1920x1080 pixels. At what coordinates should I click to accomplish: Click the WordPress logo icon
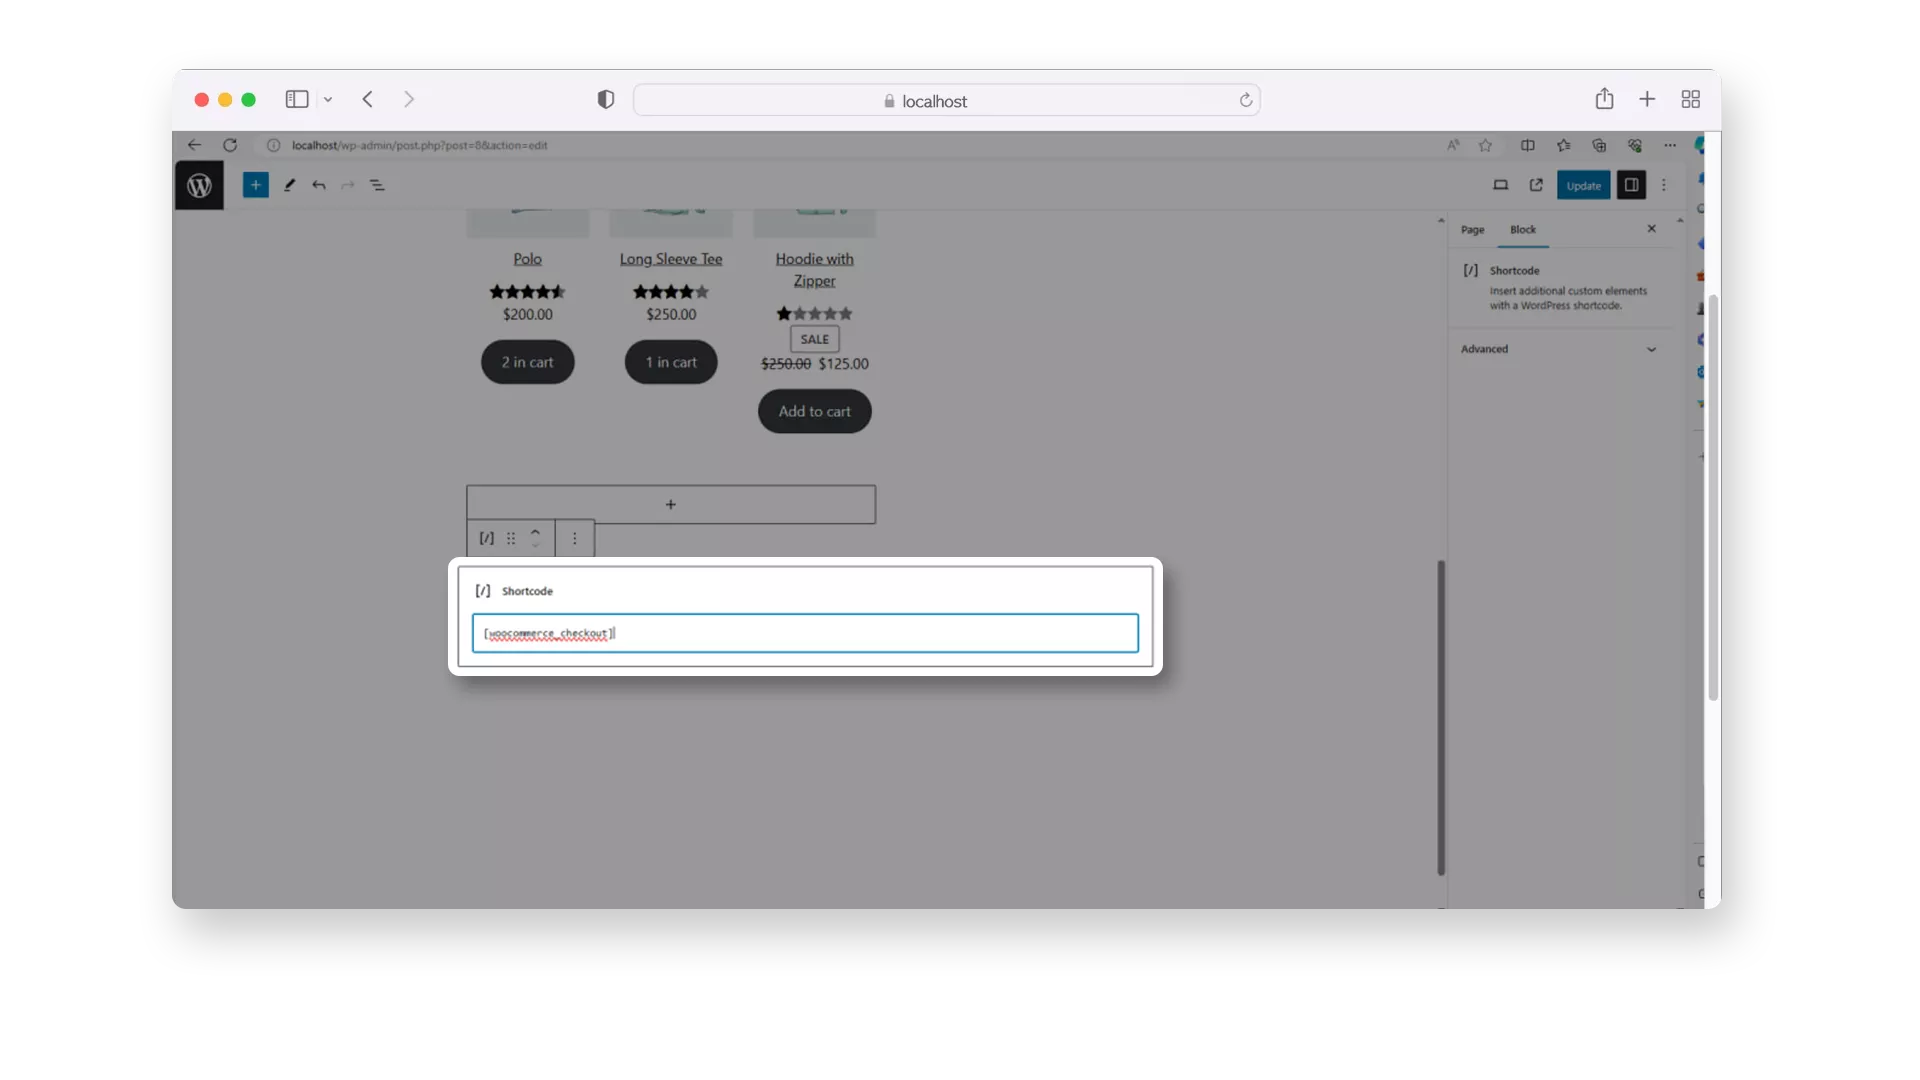(199, 185)
